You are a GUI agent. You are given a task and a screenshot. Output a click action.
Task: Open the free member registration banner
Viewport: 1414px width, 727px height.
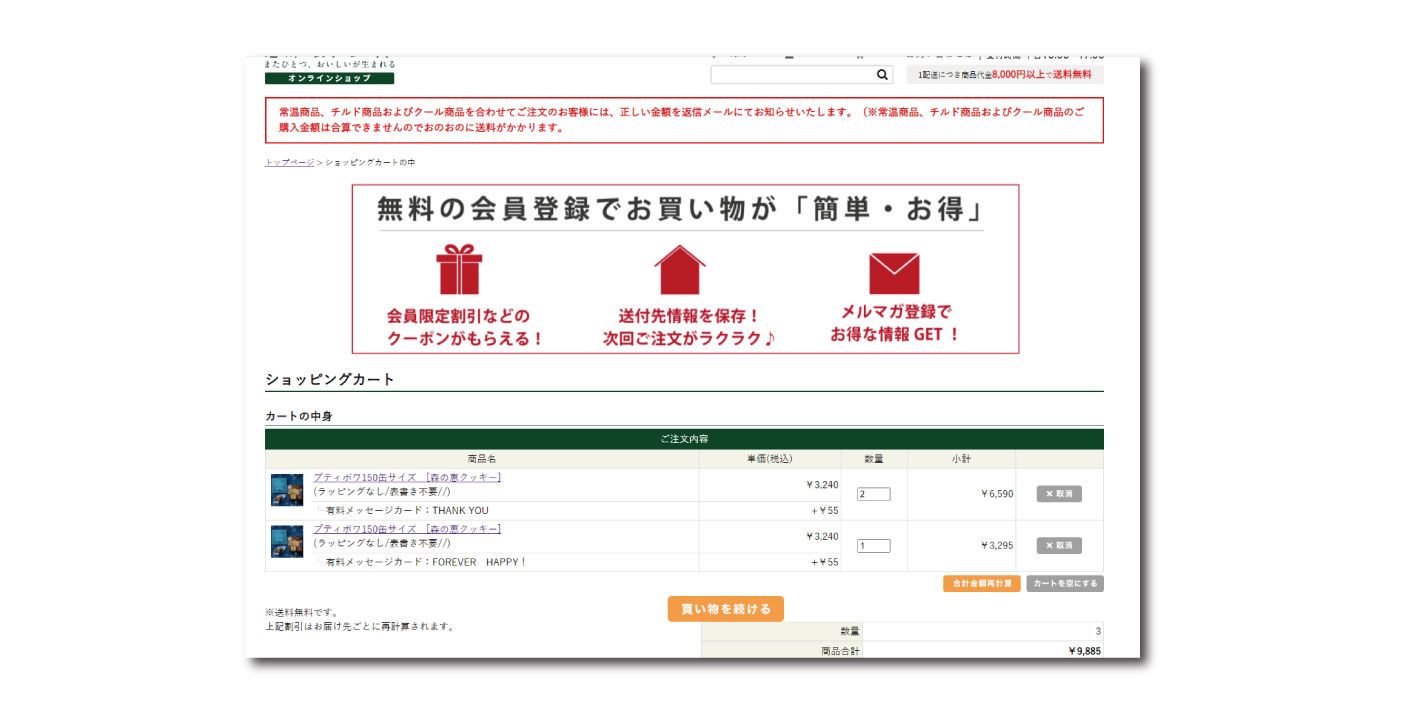coord(685,269)
